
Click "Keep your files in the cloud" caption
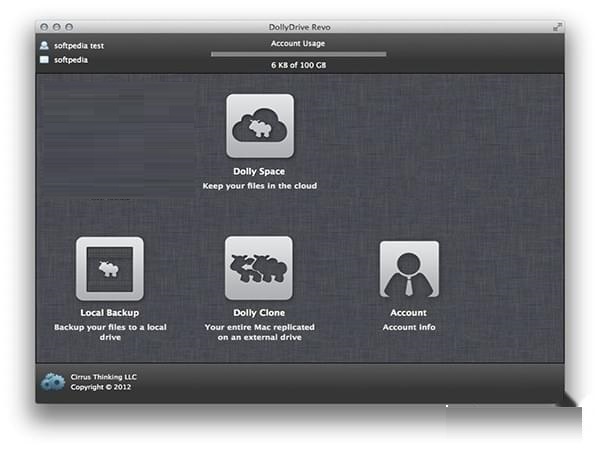tap(259, 186)
